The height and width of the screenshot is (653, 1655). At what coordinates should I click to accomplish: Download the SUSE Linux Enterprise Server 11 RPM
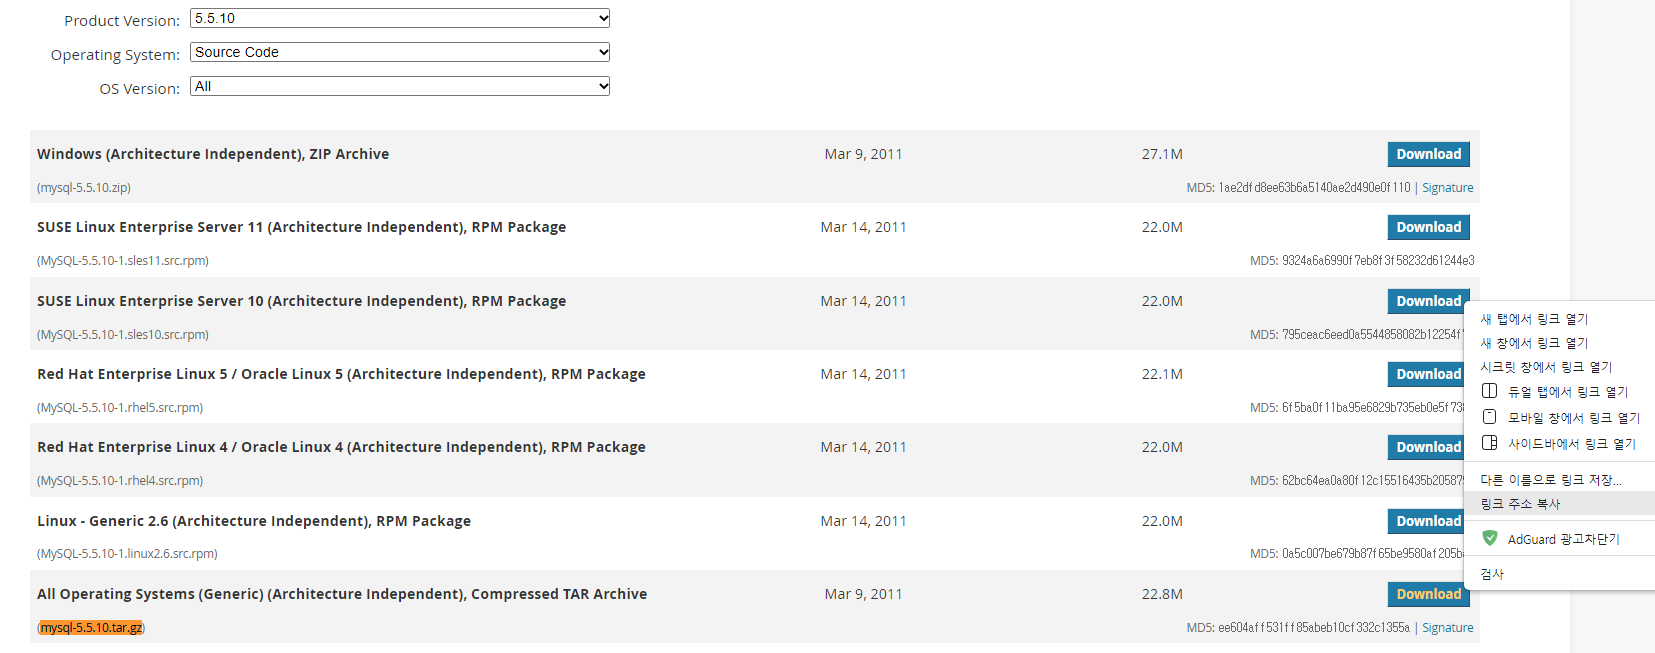click(x=1428, y=227)
